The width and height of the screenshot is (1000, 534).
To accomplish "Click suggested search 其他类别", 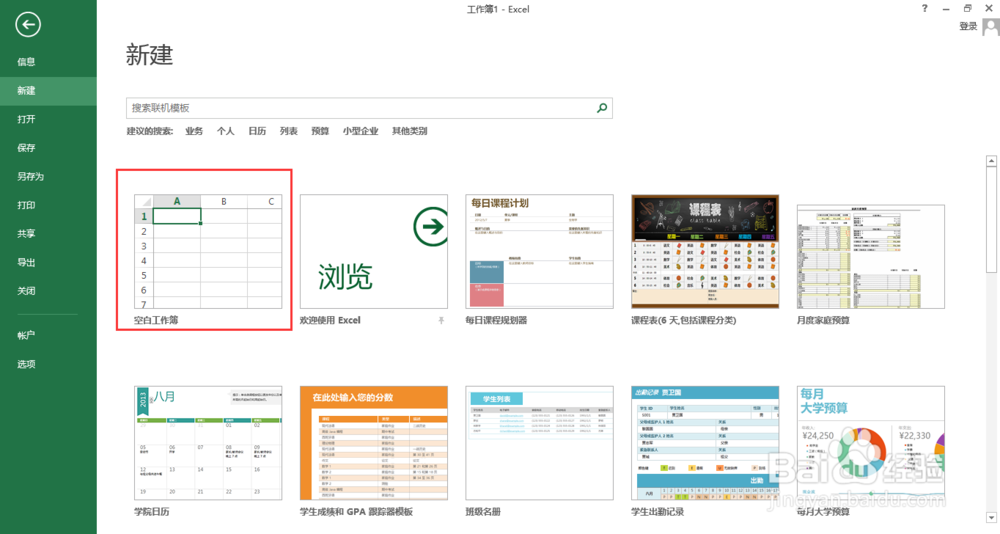I will tap(409, 131).
